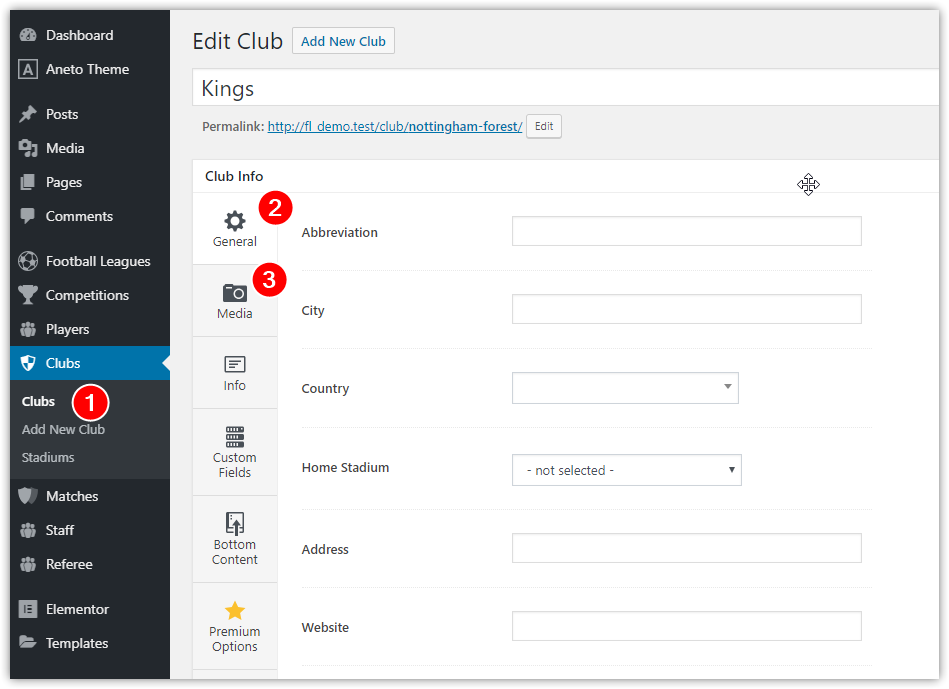Viewport: 949px width, 689px height.
Task: Focus the Website input field
Action: (x=686, y=626)
